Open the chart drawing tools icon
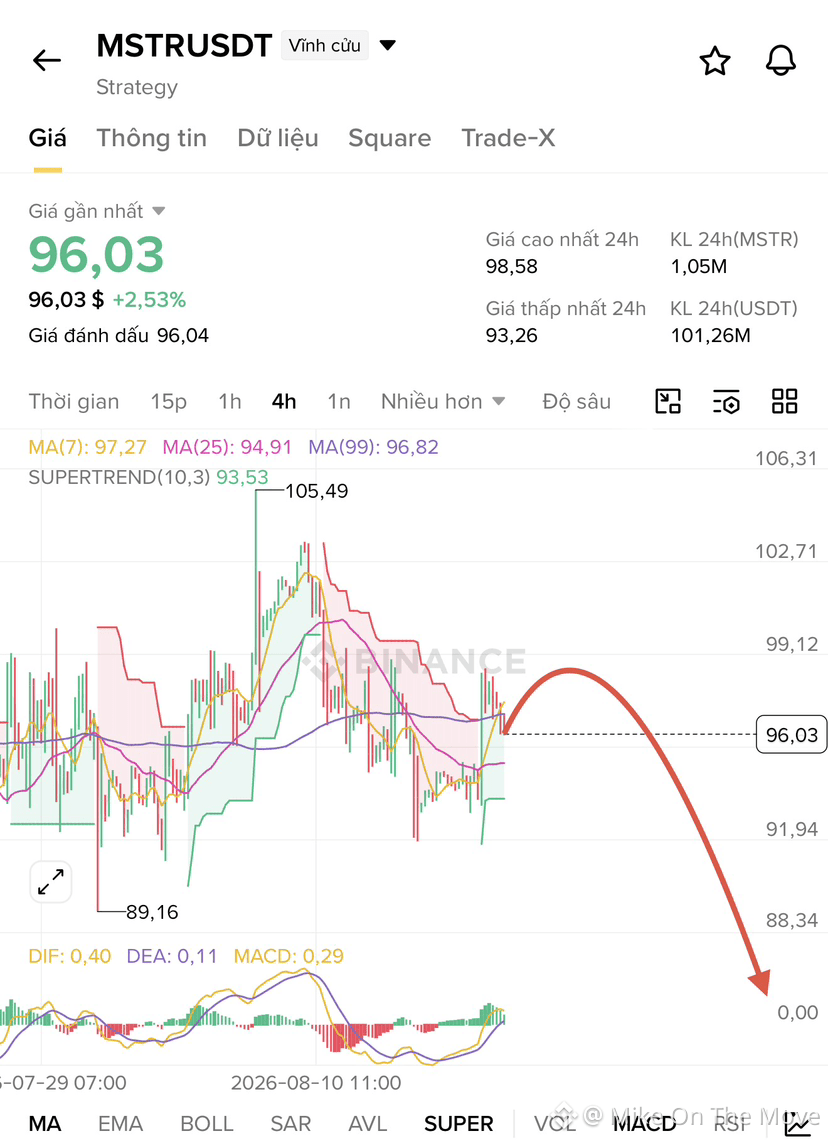This screenshot has height=1141, width=828. point(668,401)
